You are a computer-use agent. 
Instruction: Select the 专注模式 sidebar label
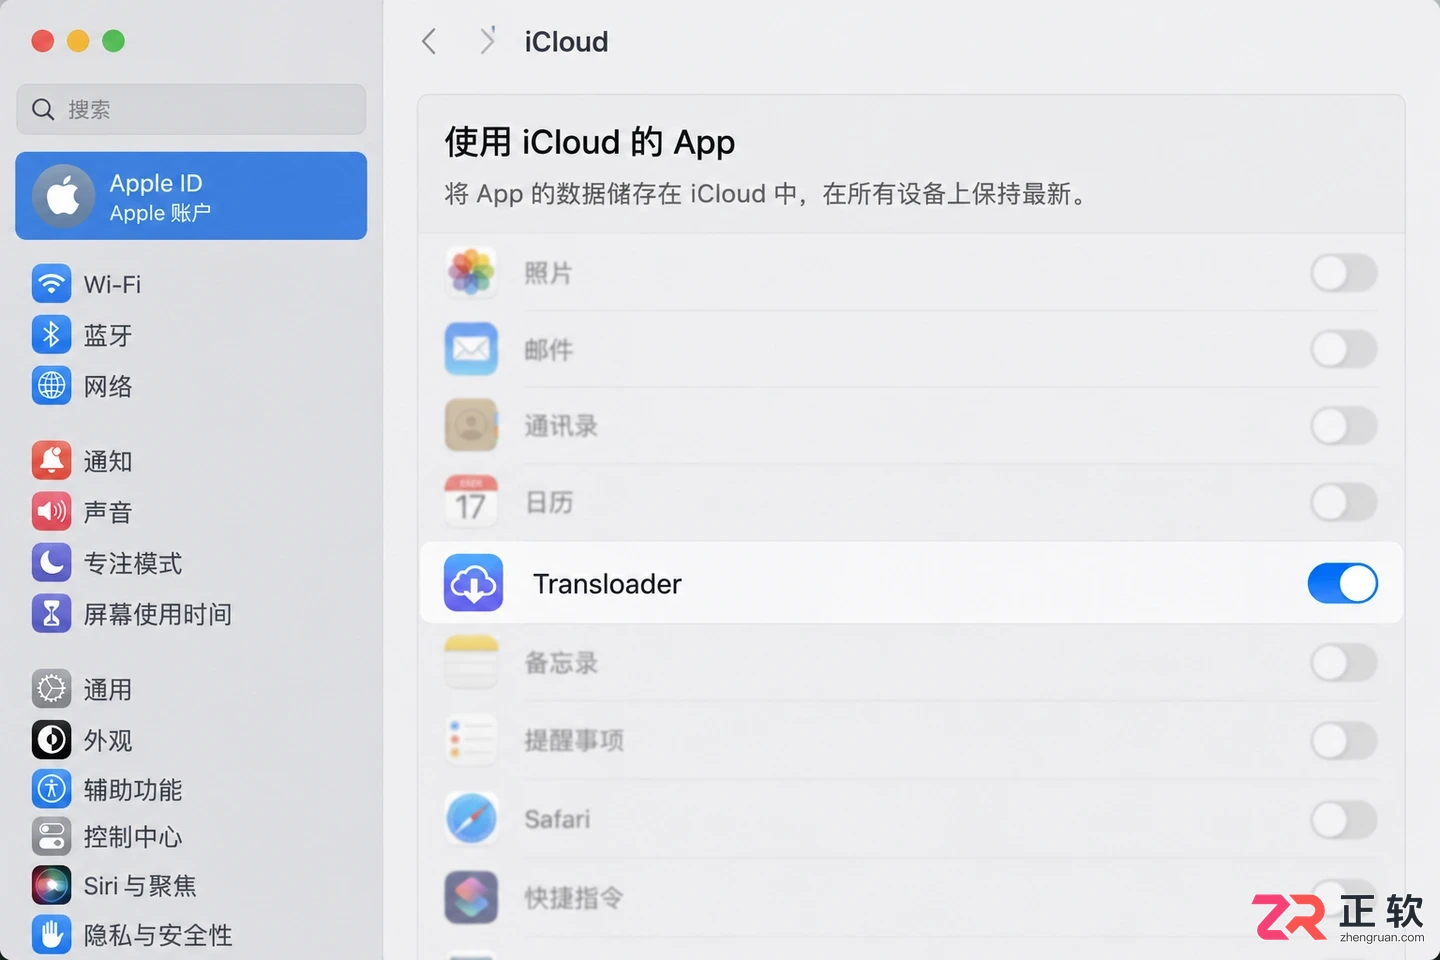point(133,564)
